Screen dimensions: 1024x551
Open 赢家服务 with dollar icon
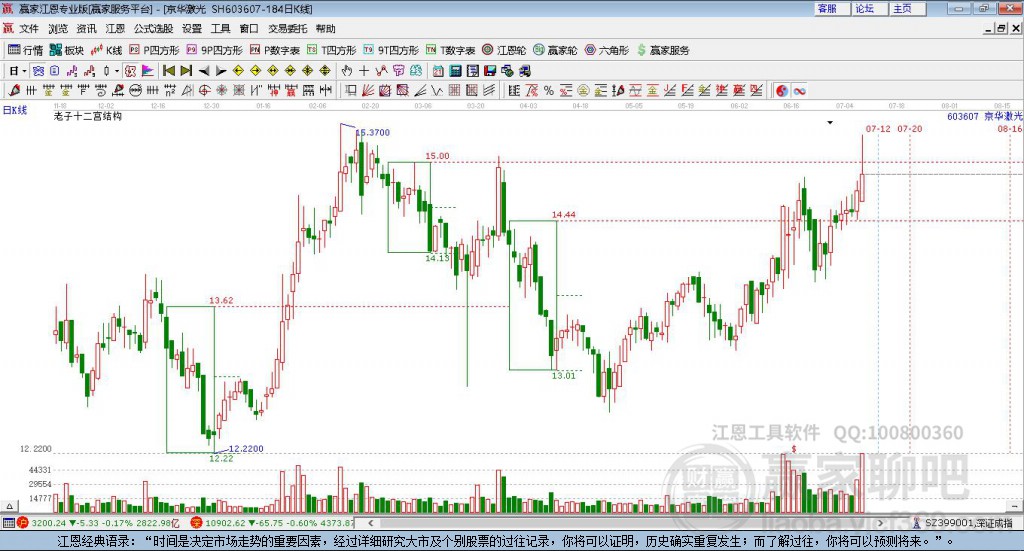[663, 50]
